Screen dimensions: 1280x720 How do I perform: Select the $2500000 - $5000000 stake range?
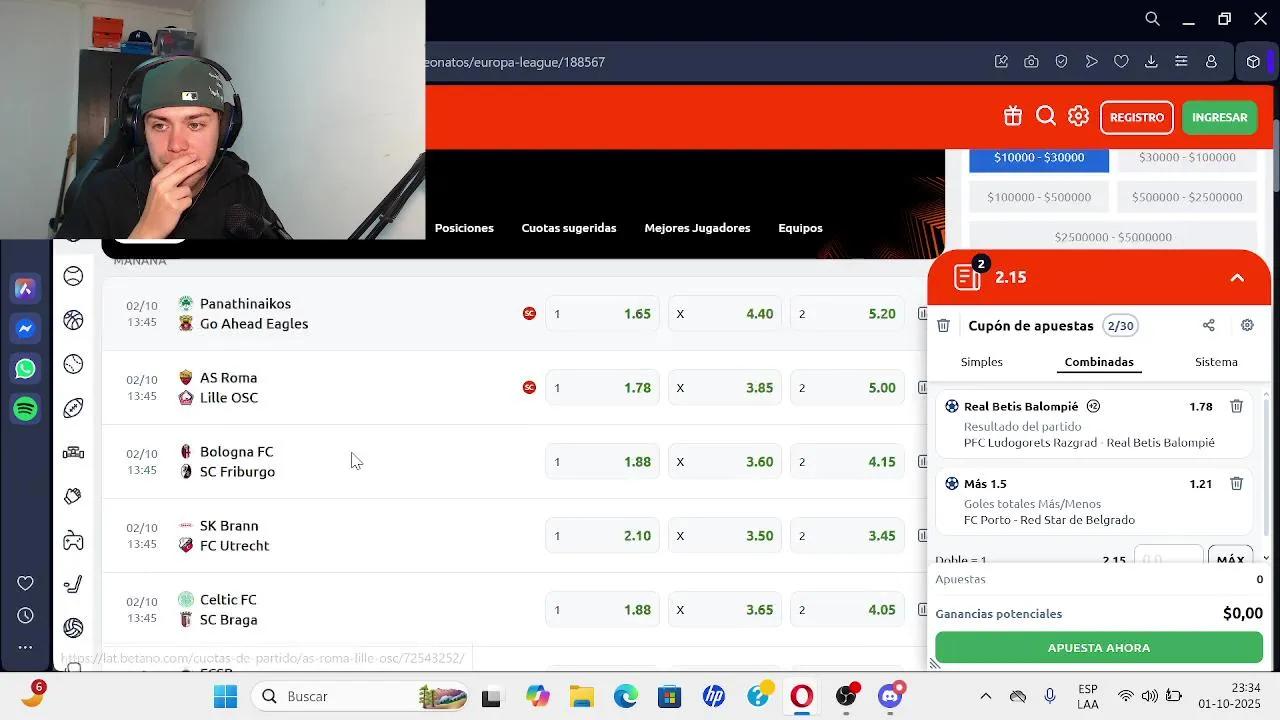(x=1113, y=237)
